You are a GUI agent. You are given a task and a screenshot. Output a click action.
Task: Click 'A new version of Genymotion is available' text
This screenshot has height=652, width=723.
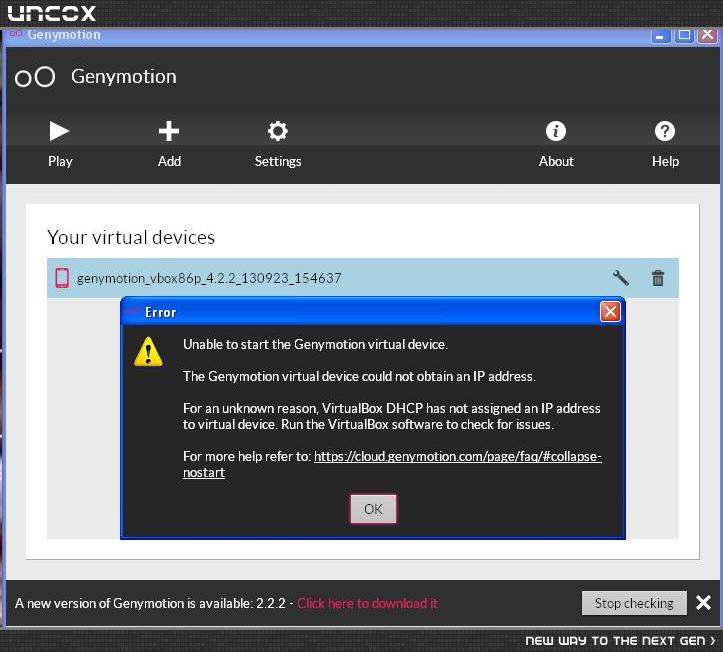150,603
